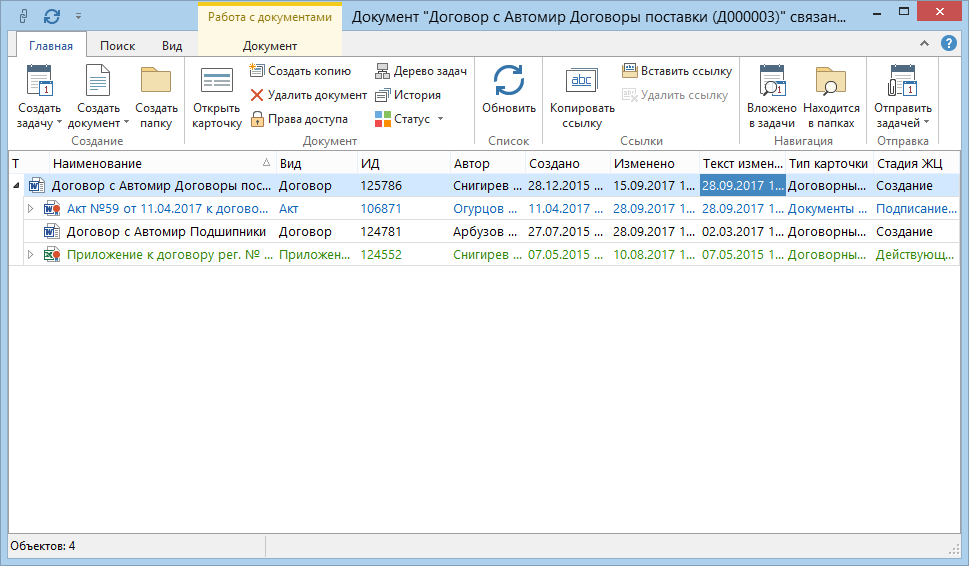Click Работа с документами contextual tab header
Screen dimensions: 969x566
pos(269,17)
